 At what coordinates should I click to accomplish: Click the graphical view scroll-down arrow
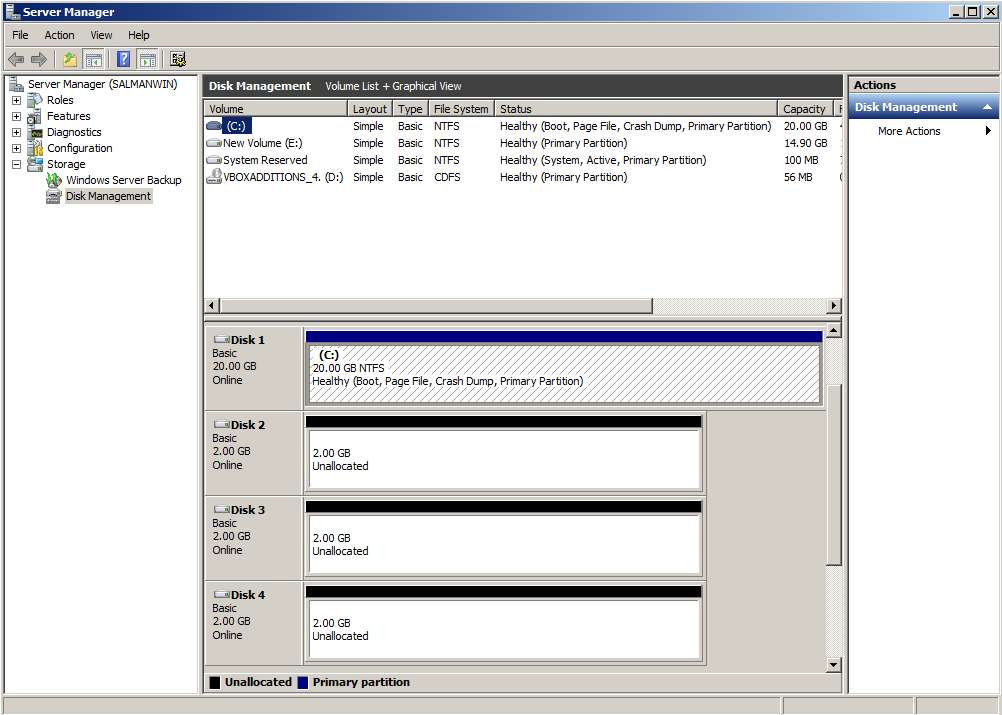tap(833, 665)
